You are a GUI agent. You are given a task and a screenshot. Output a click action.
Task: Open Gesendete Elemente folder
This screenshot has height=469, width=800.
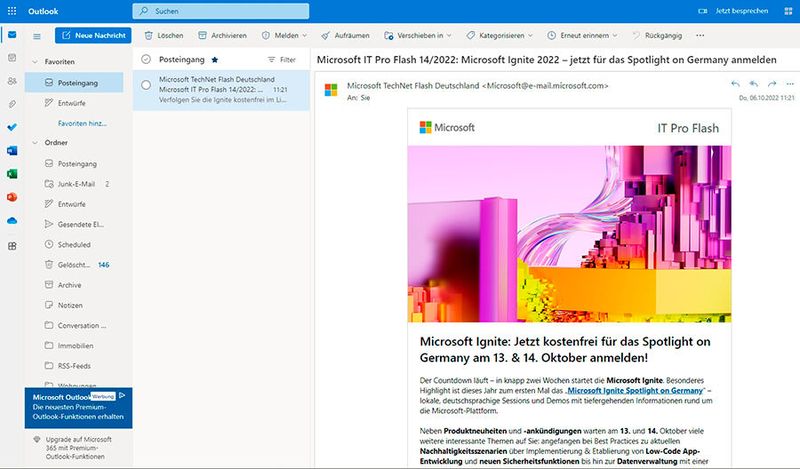(74, 224)
